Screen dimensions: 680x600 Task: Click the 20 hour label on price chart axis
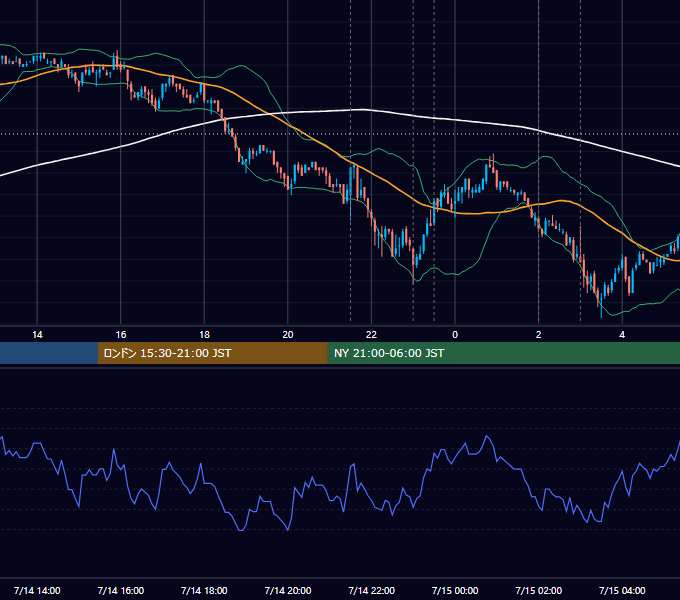click(x=288, y=335)
